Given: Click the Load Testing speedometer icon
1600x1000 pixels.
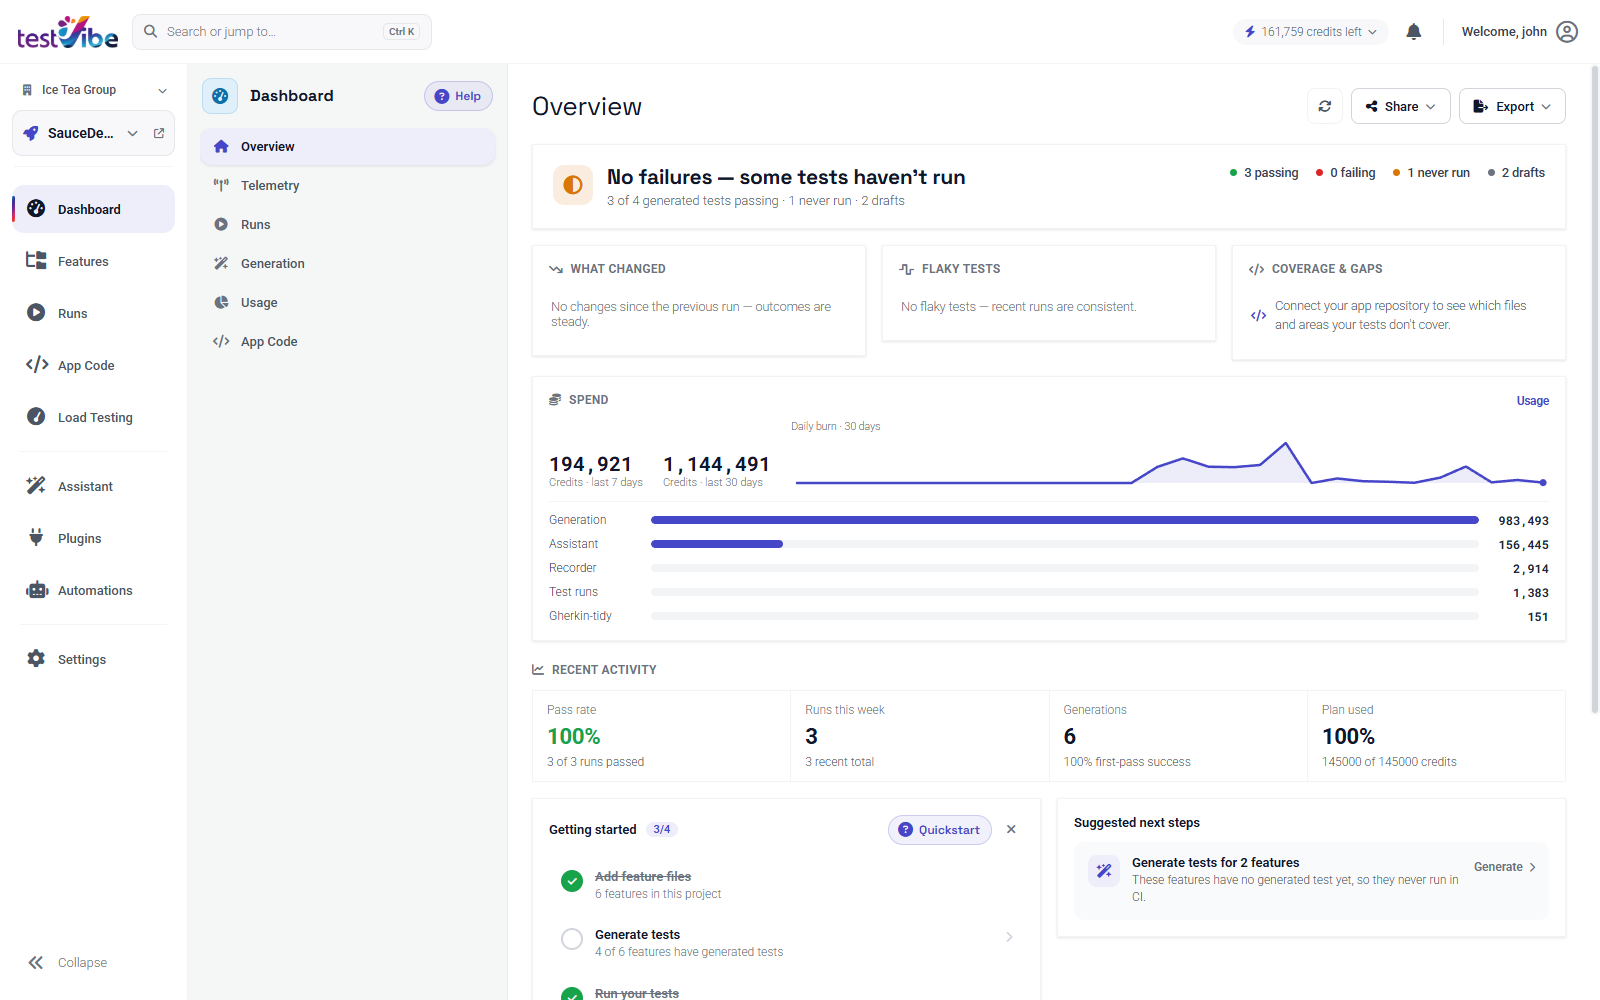Looking at the screenshot, I should [36, 417].
